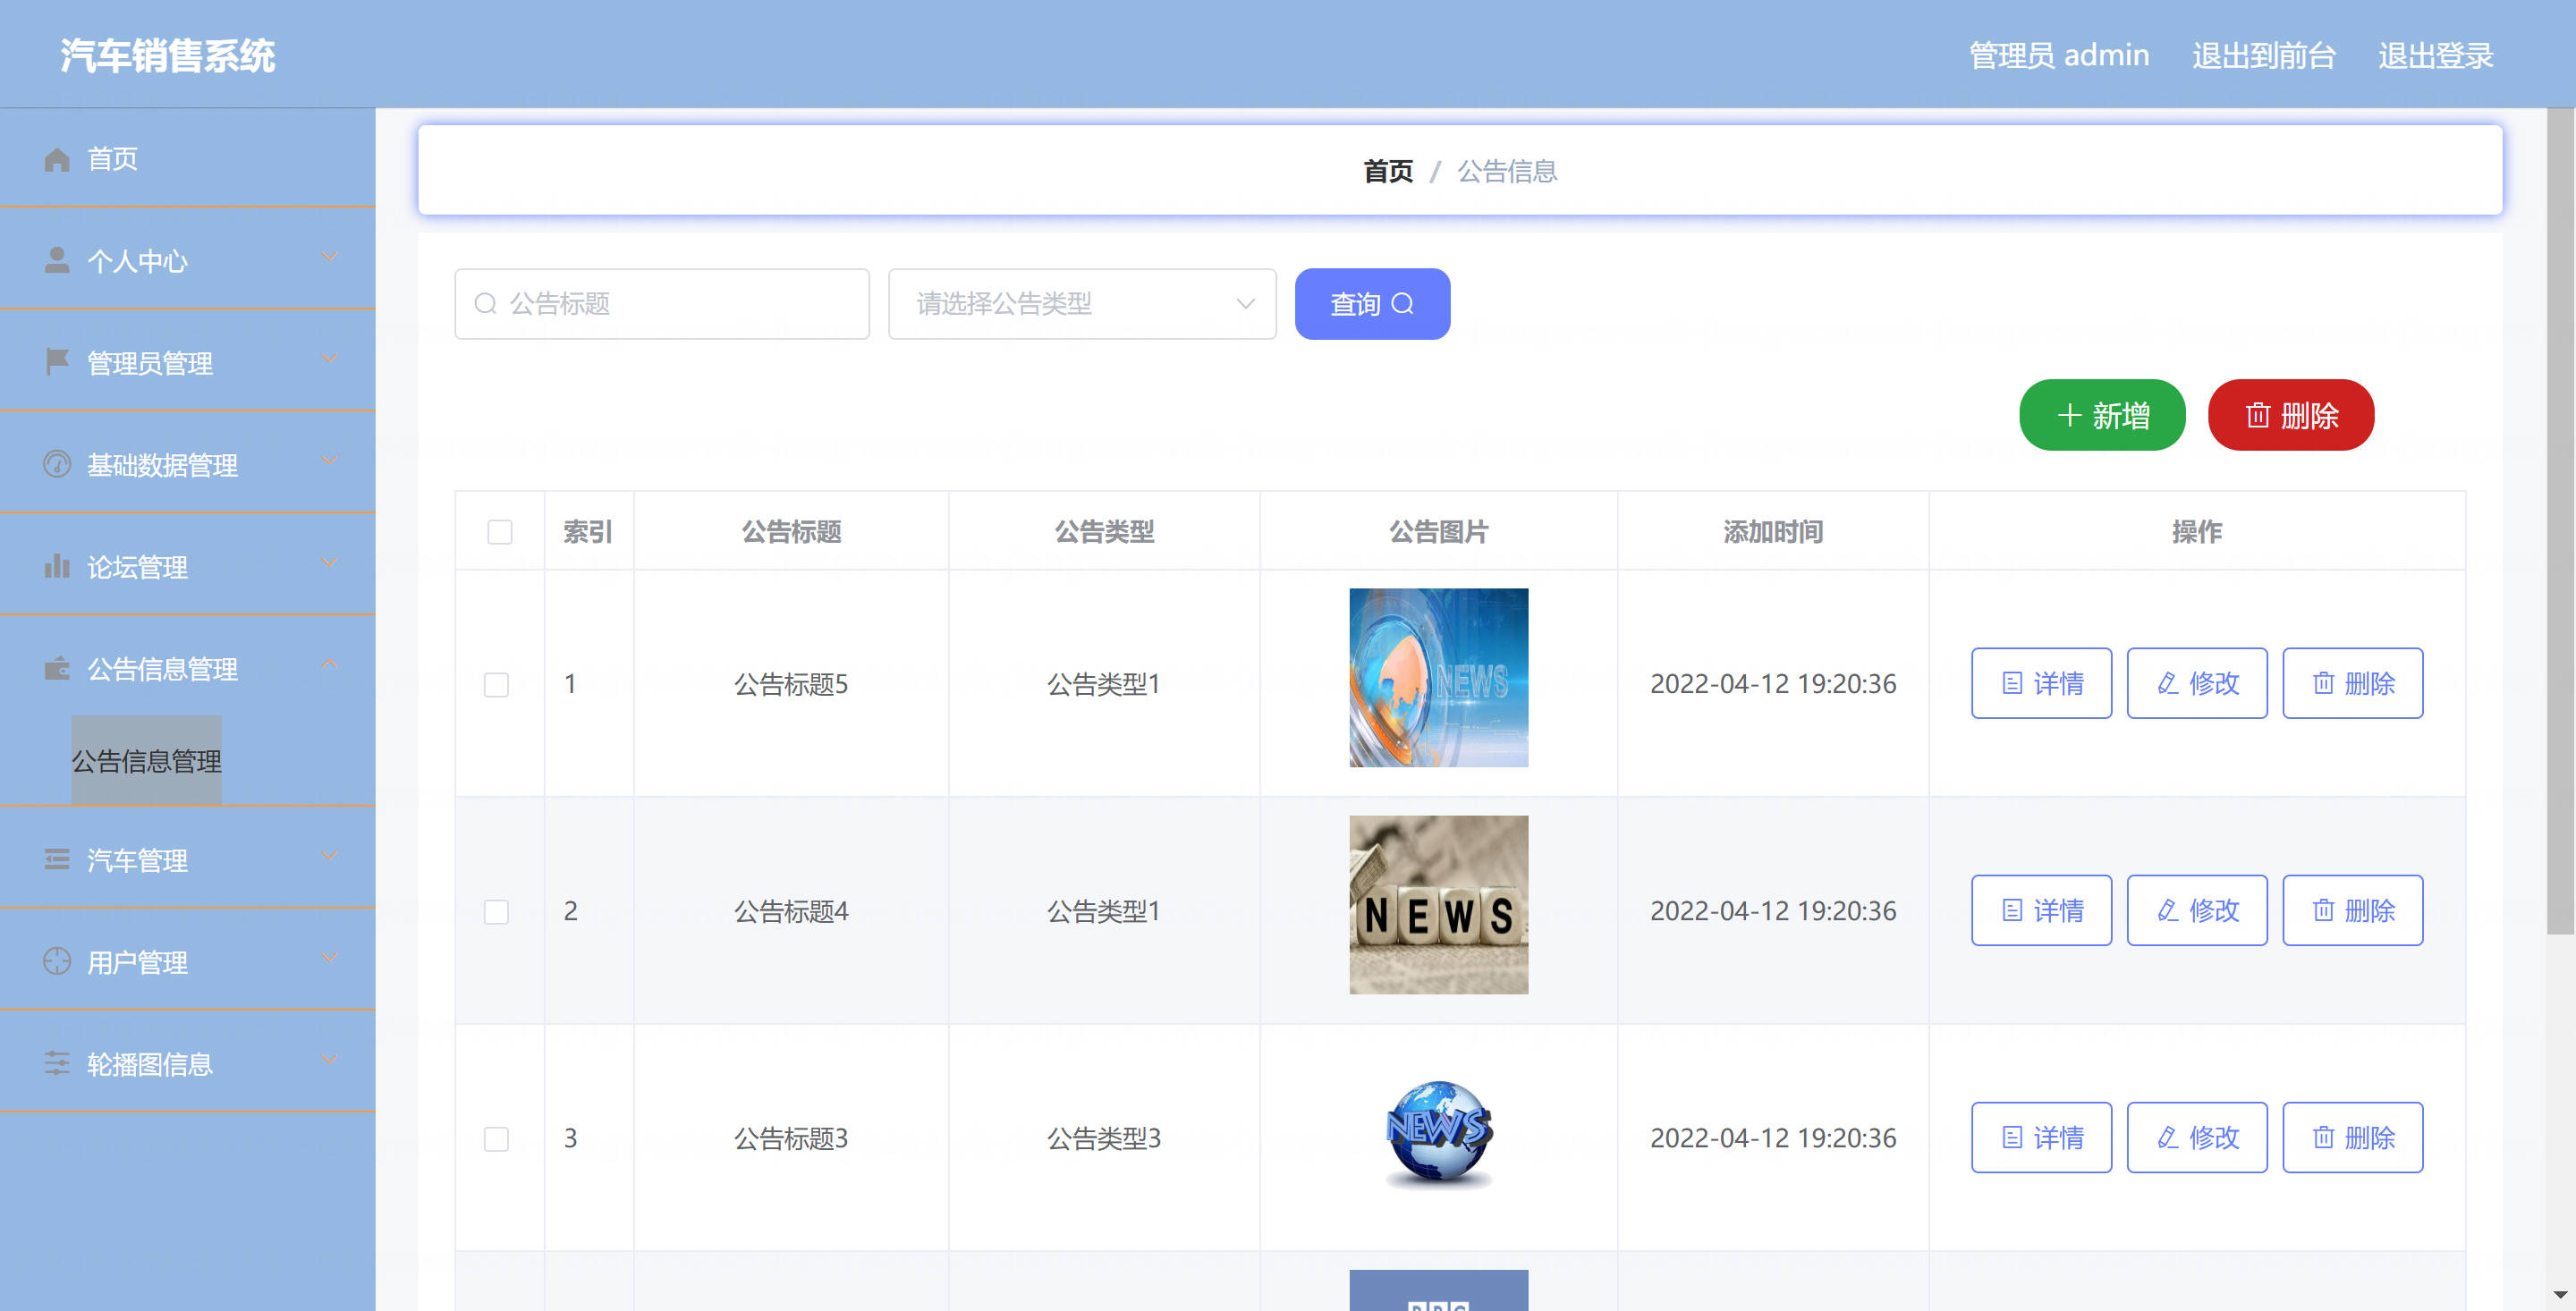Click the trash icon in 公告标题4 删除 button
This screenshot has width=2576, height=1311.
[2323, 911]
